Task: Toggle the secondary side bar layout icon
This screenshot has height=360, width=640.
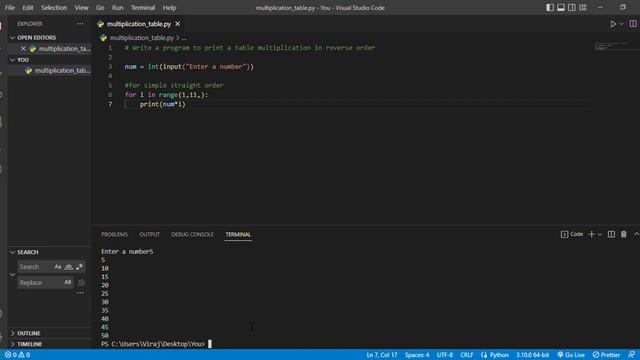Action: click(572, 7)
